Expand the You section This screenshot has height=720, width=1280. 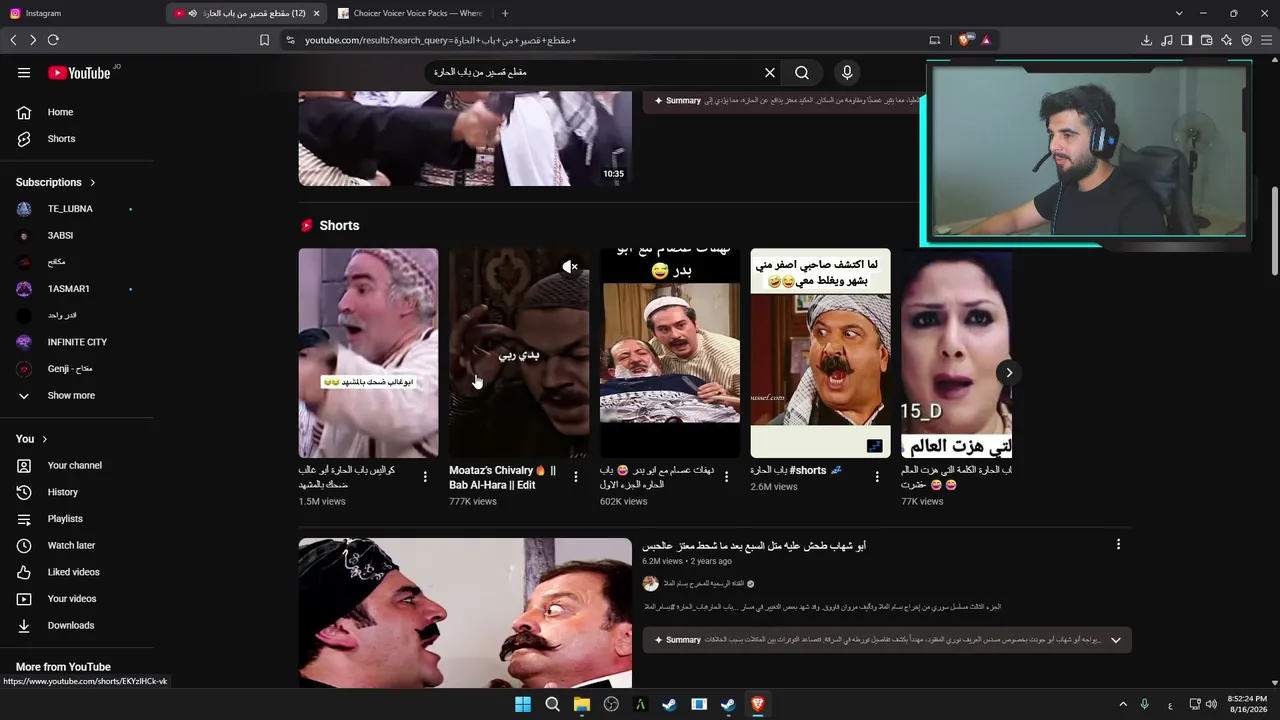click(x=32, y=439)
